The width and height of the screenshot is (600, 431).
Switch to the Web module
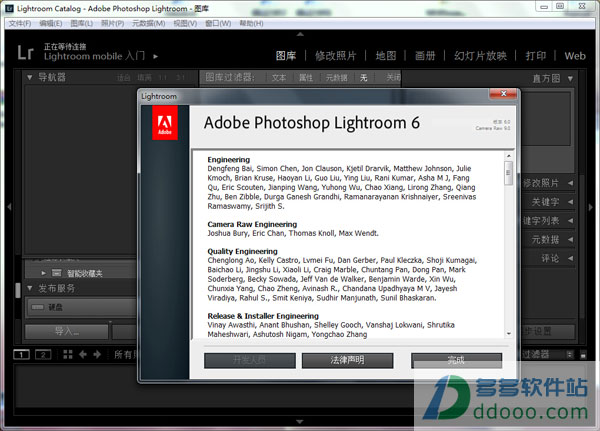(575, 56)
